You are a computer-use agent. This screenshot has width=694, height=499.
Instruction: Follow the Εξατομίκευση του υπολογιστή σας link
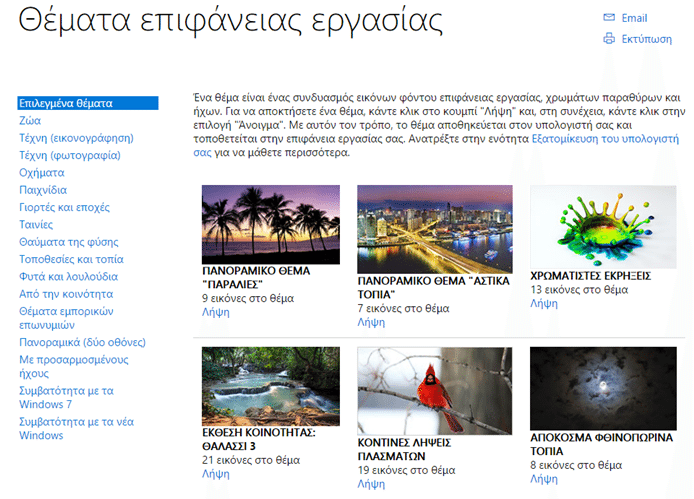(605, 139)
